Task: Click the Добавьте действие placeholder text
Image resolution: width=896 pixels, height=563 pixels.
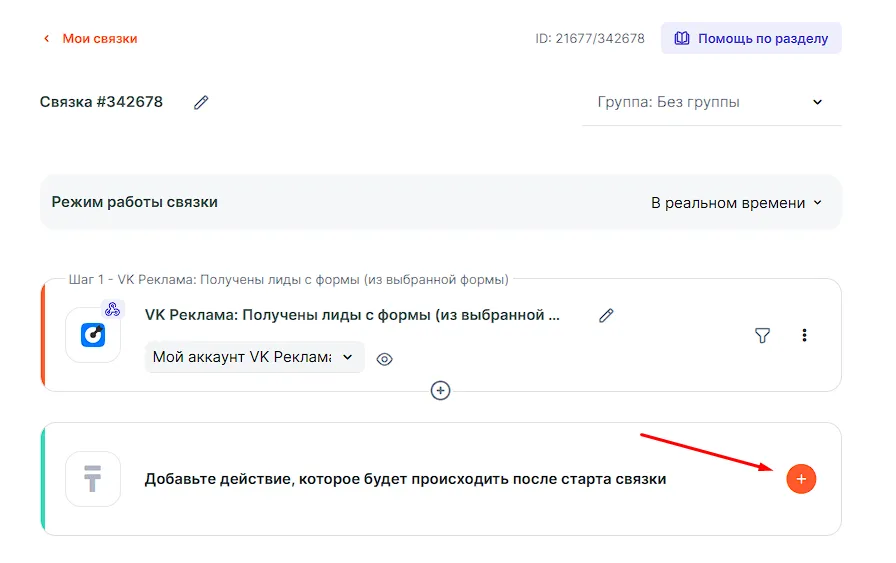Action: pos(405,479)
